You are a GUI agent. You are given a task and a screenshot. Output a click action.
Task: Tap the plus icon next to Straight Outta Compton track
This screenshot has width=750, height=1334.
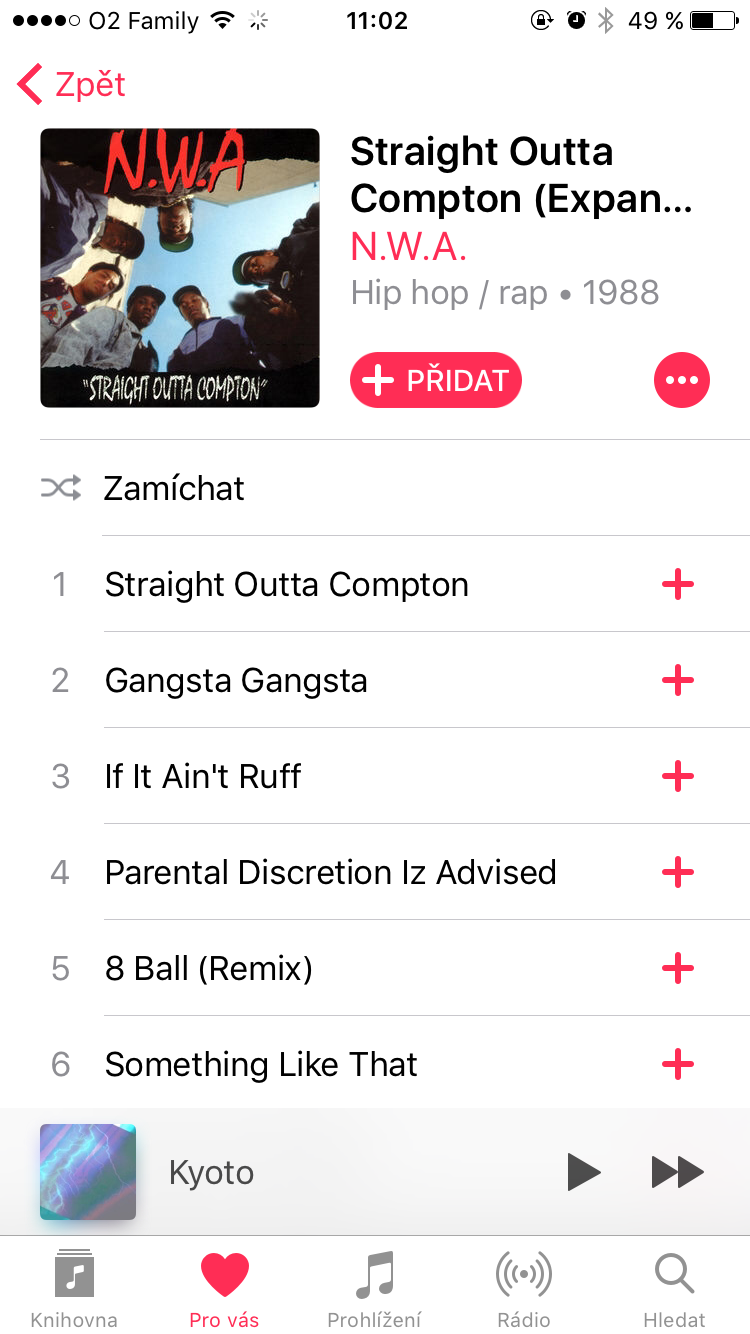tap(678, 584)
